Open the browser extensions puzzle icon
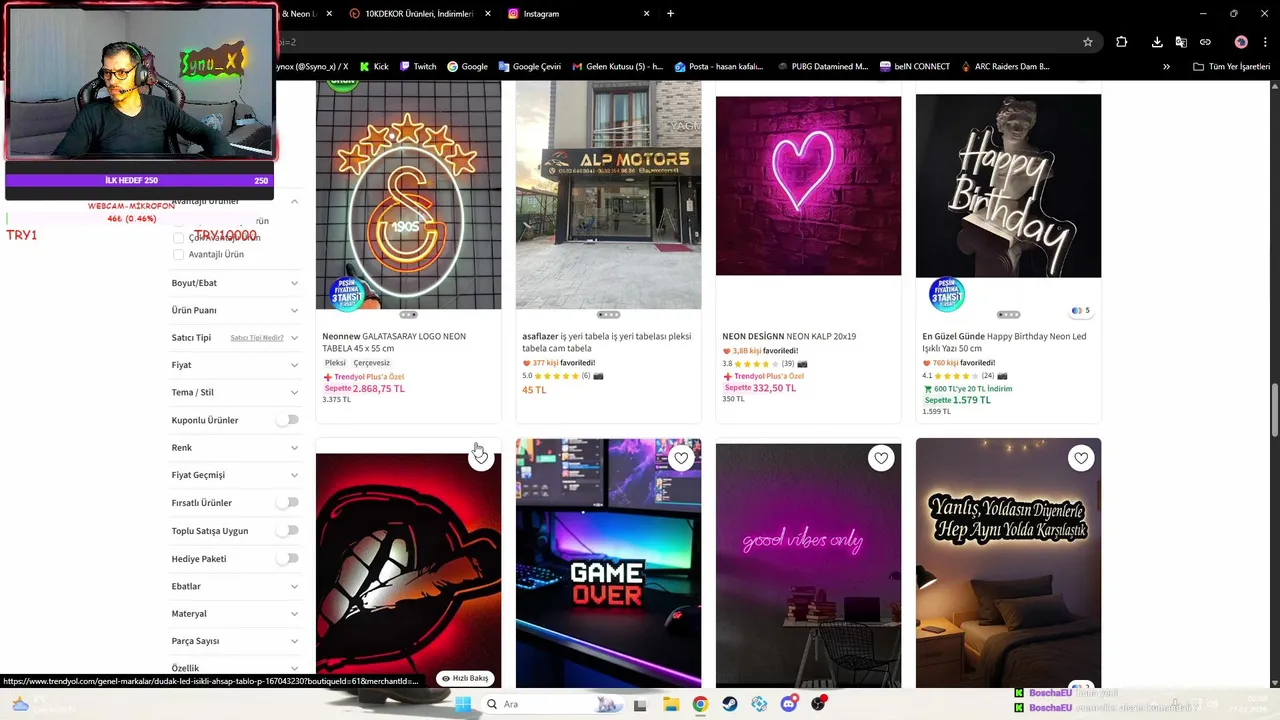 (x=1121, y=42)
